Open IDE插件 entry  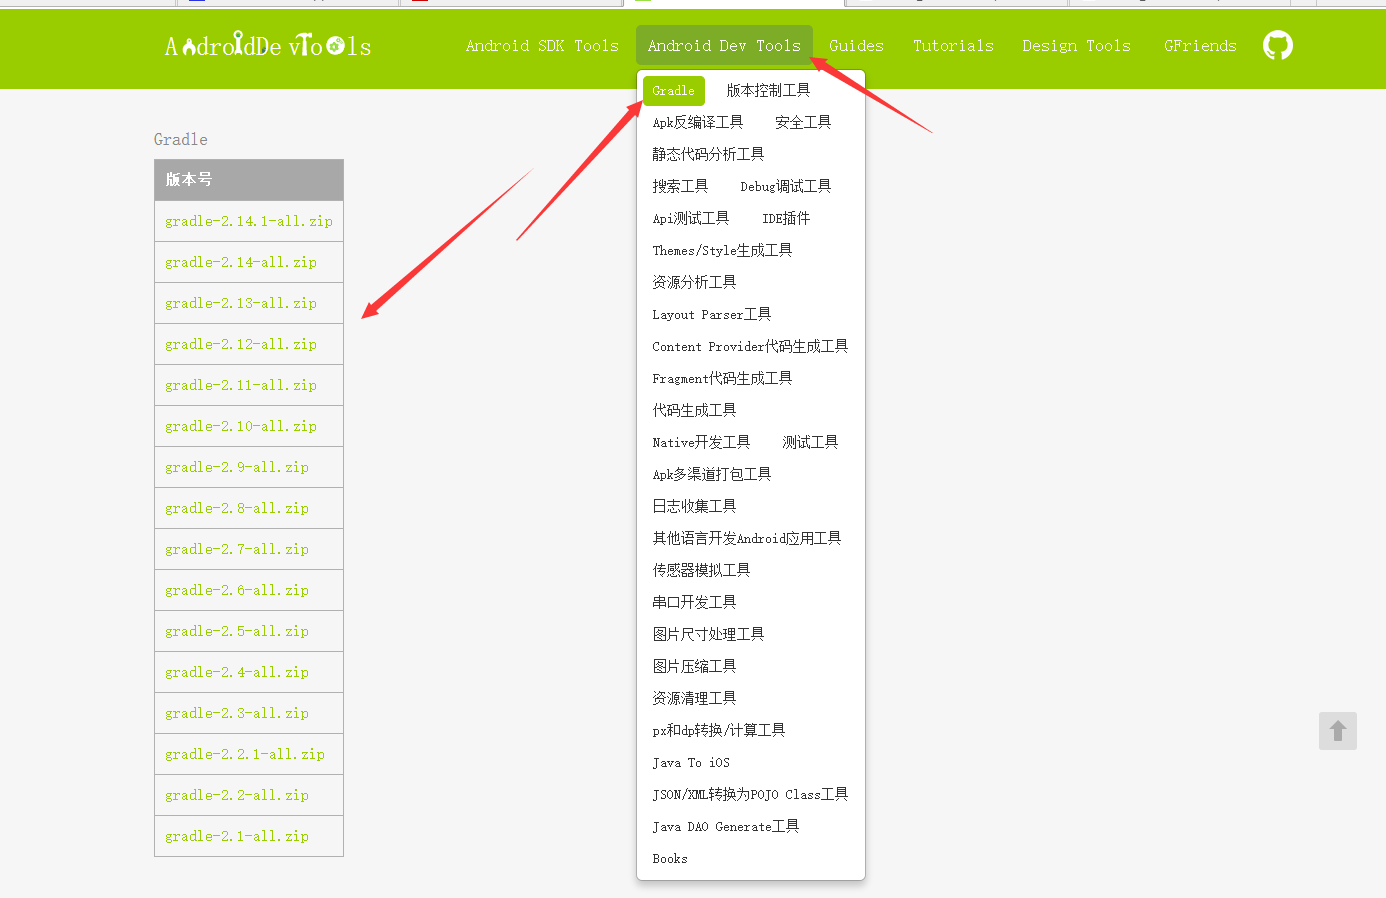(786, 219)
